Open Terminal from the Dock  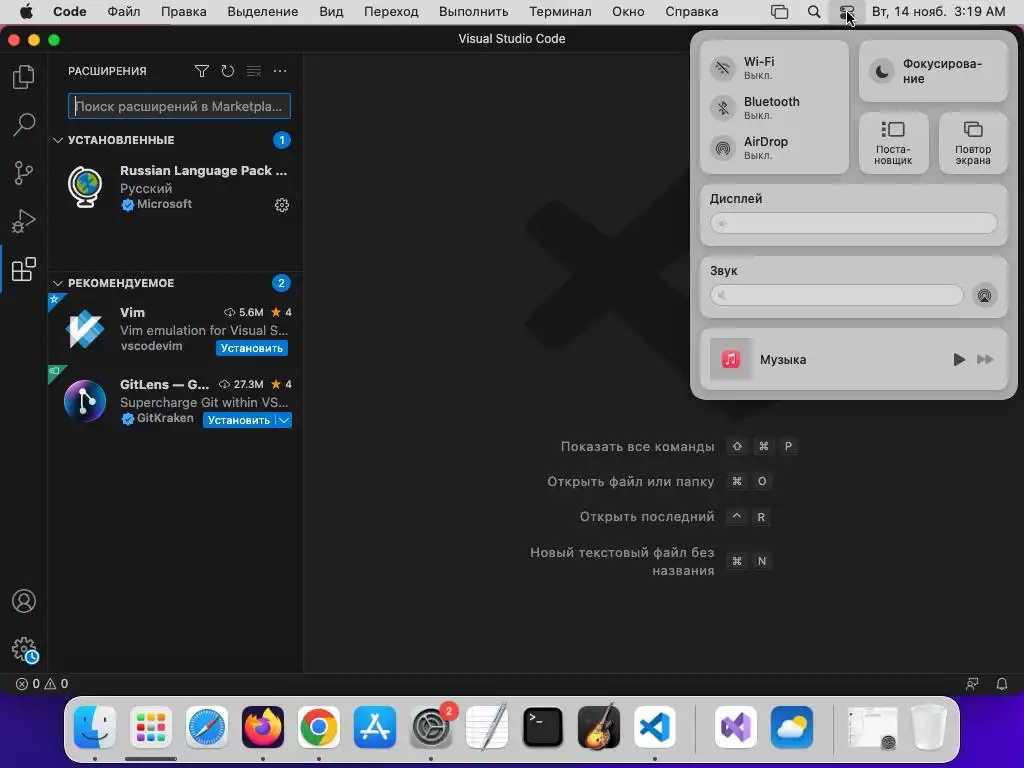click(x=543, y=727)
